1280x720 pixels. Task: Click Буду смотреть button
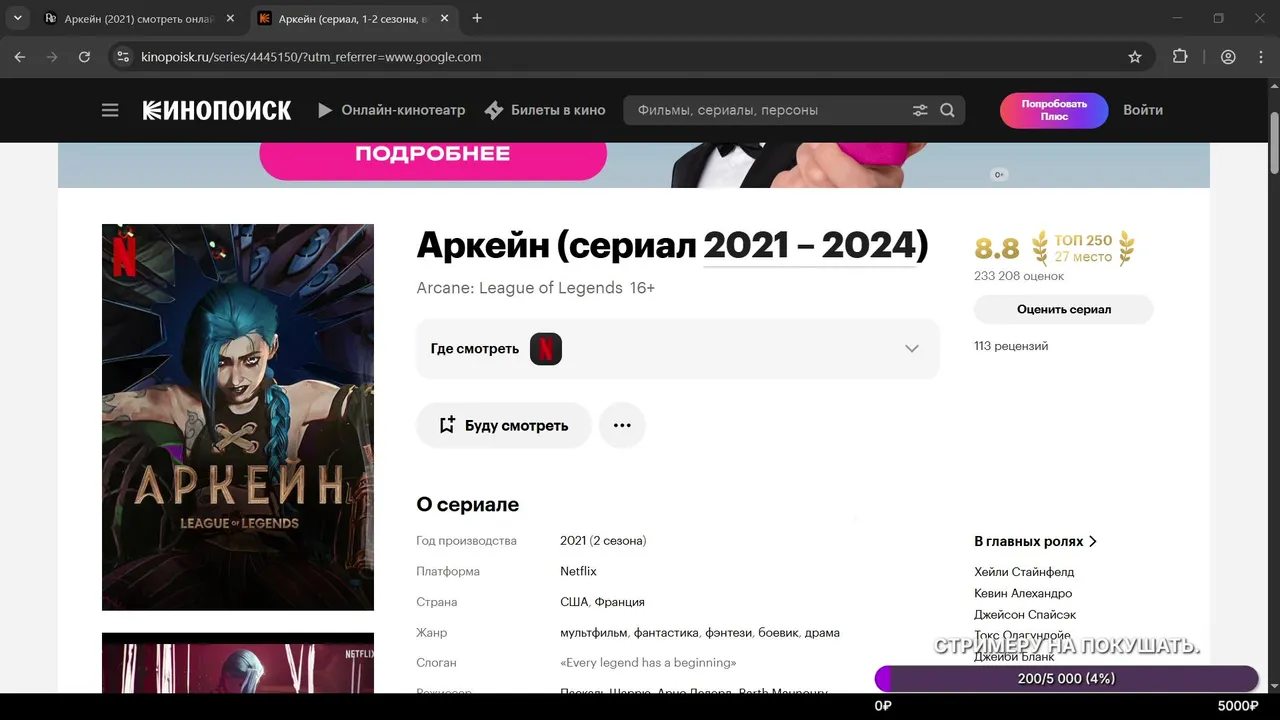[x=504, y=425]
